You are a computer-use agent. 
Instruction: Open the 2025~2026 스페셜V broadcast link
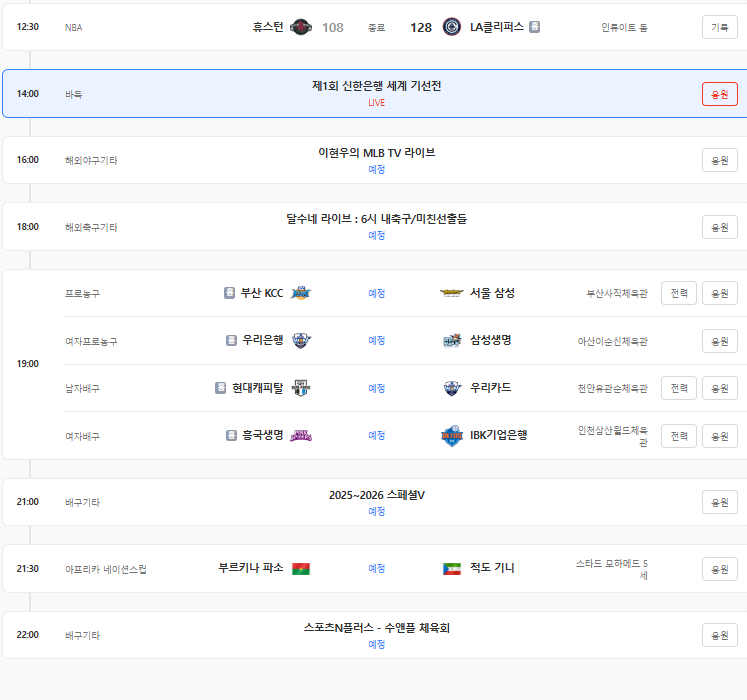point(376,495)
